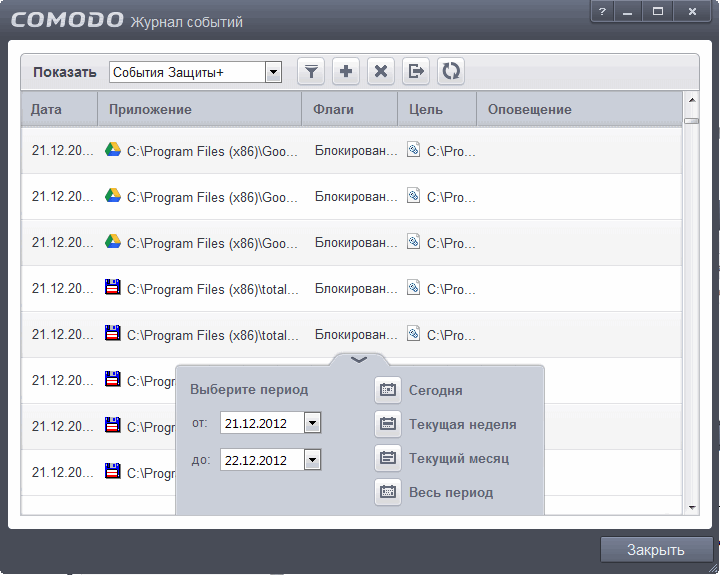Click the Google Drive icon in the third row
Image resolution: width=720 pixels, height=575 pixels.
pos(112,242)
